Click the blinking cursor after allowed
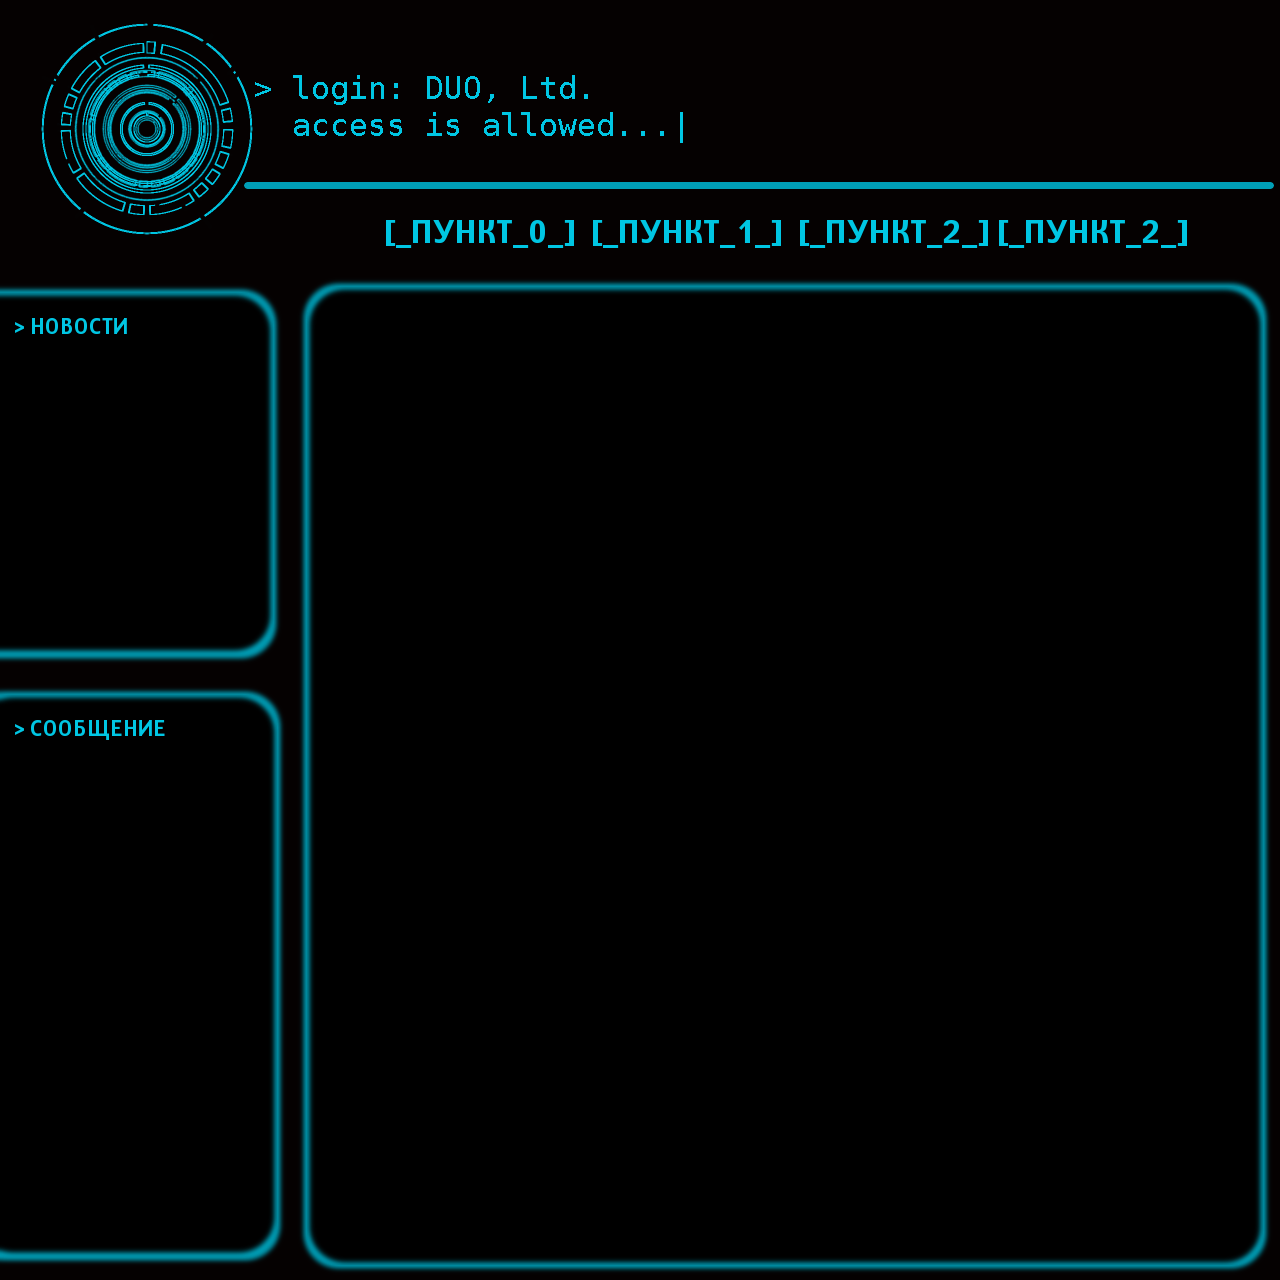The image size is (1280, 1280). [x=682, y=125]
